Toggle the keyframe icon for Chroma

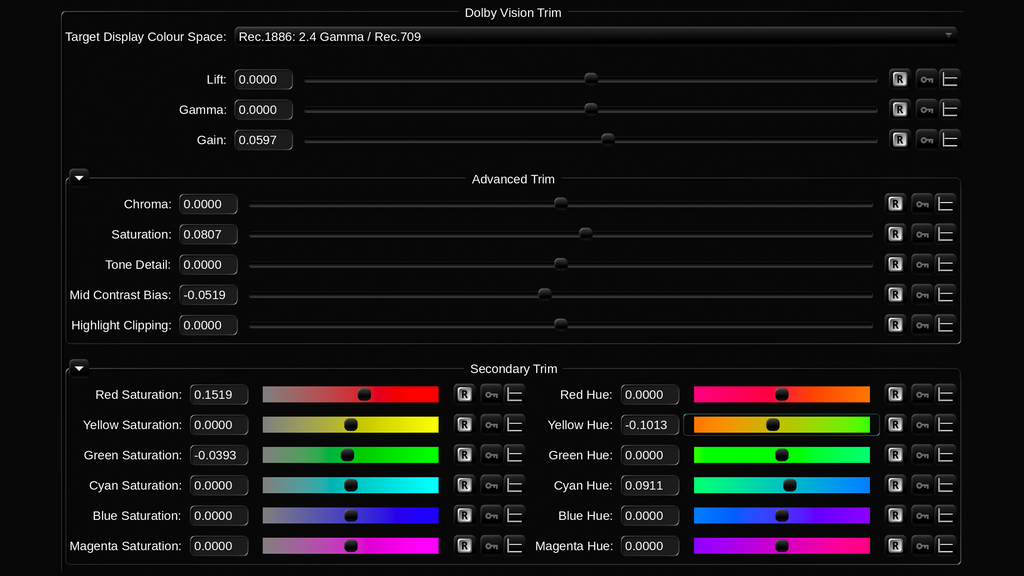(921, 204)
